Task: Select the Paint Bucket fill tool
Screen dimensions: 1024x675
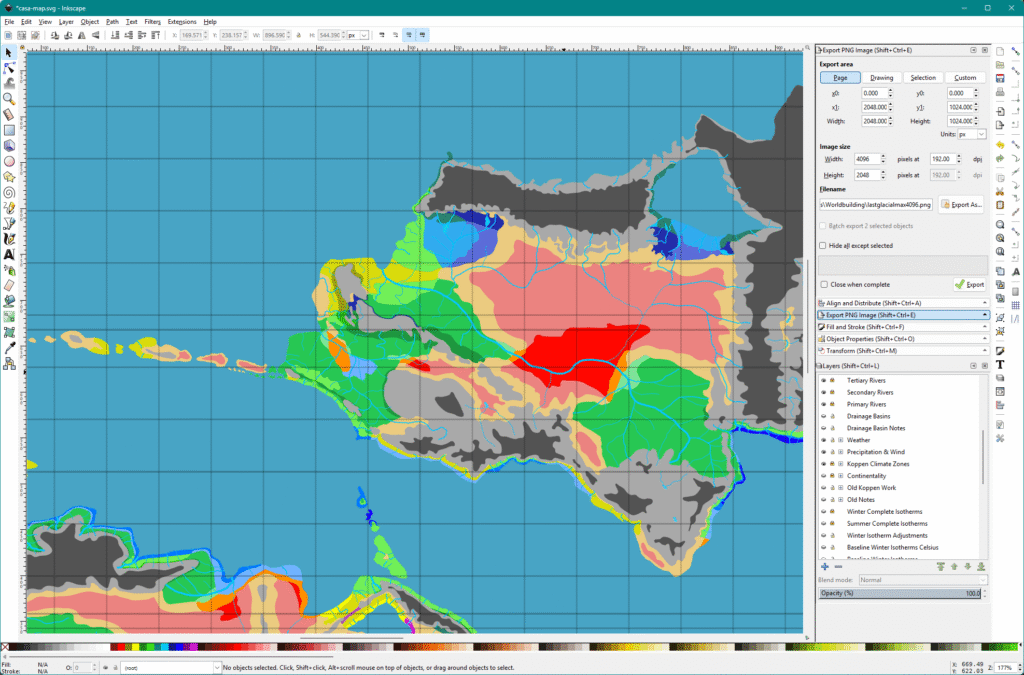Action: tap(9, 302)
